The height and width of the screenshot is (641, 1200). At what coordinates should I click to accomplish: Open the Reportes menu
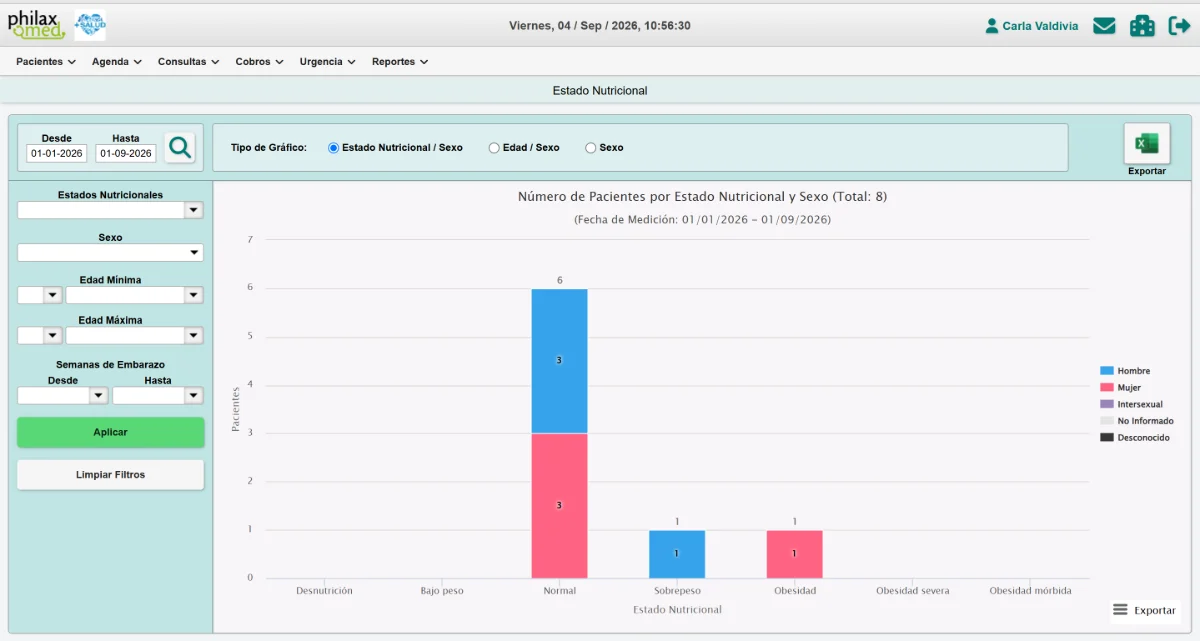coord(400,62)
